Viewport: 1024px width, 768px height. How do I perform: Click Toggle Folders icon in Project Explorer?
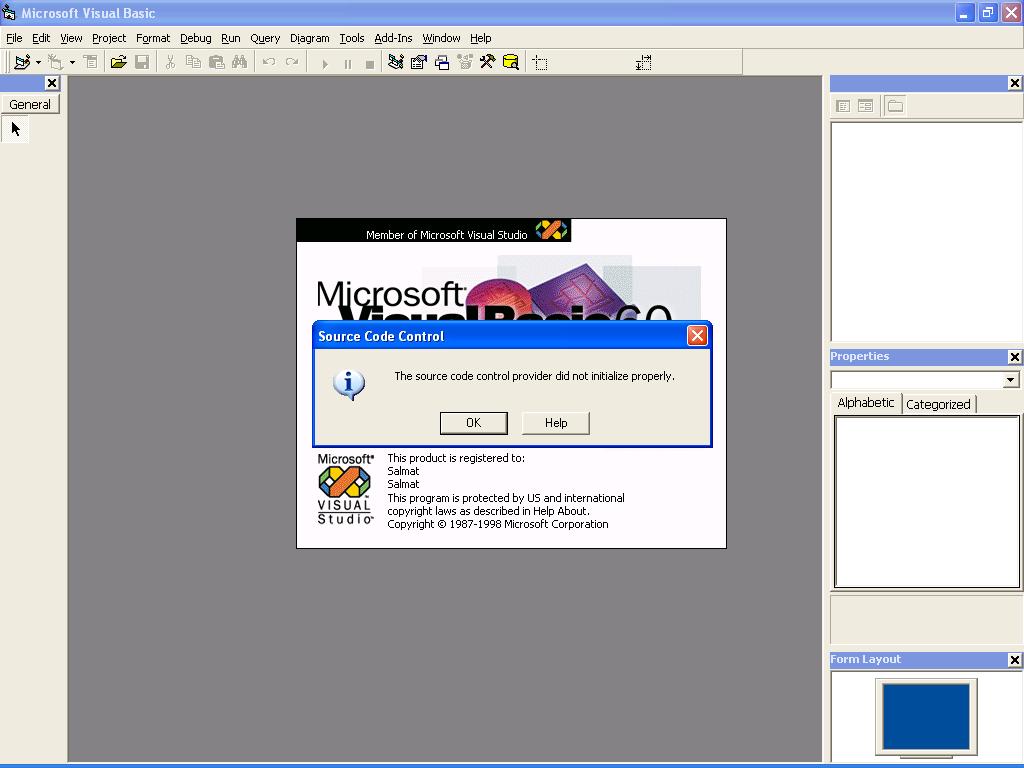pos(895,106)
